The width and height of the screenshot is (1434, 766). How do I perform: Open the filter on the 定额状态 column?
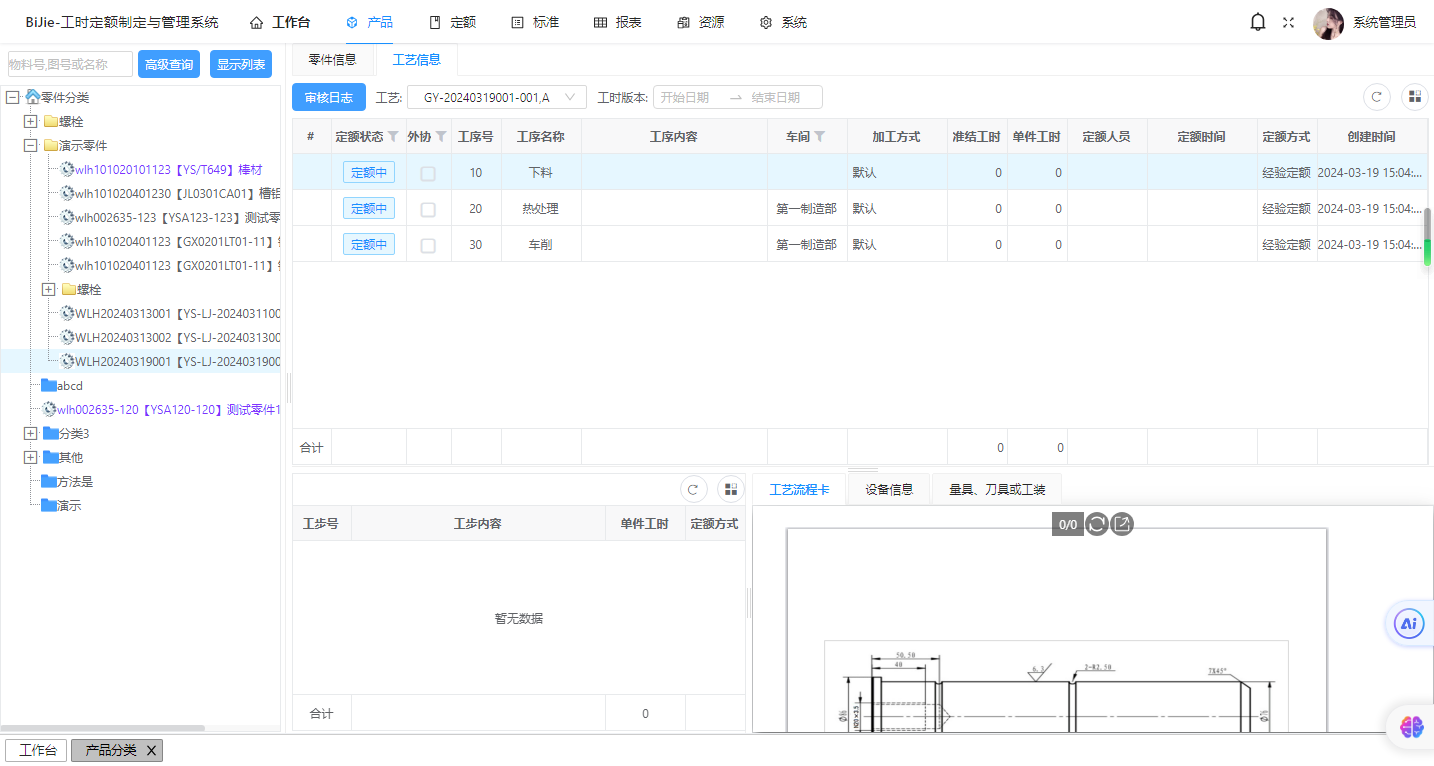(393, 136)
